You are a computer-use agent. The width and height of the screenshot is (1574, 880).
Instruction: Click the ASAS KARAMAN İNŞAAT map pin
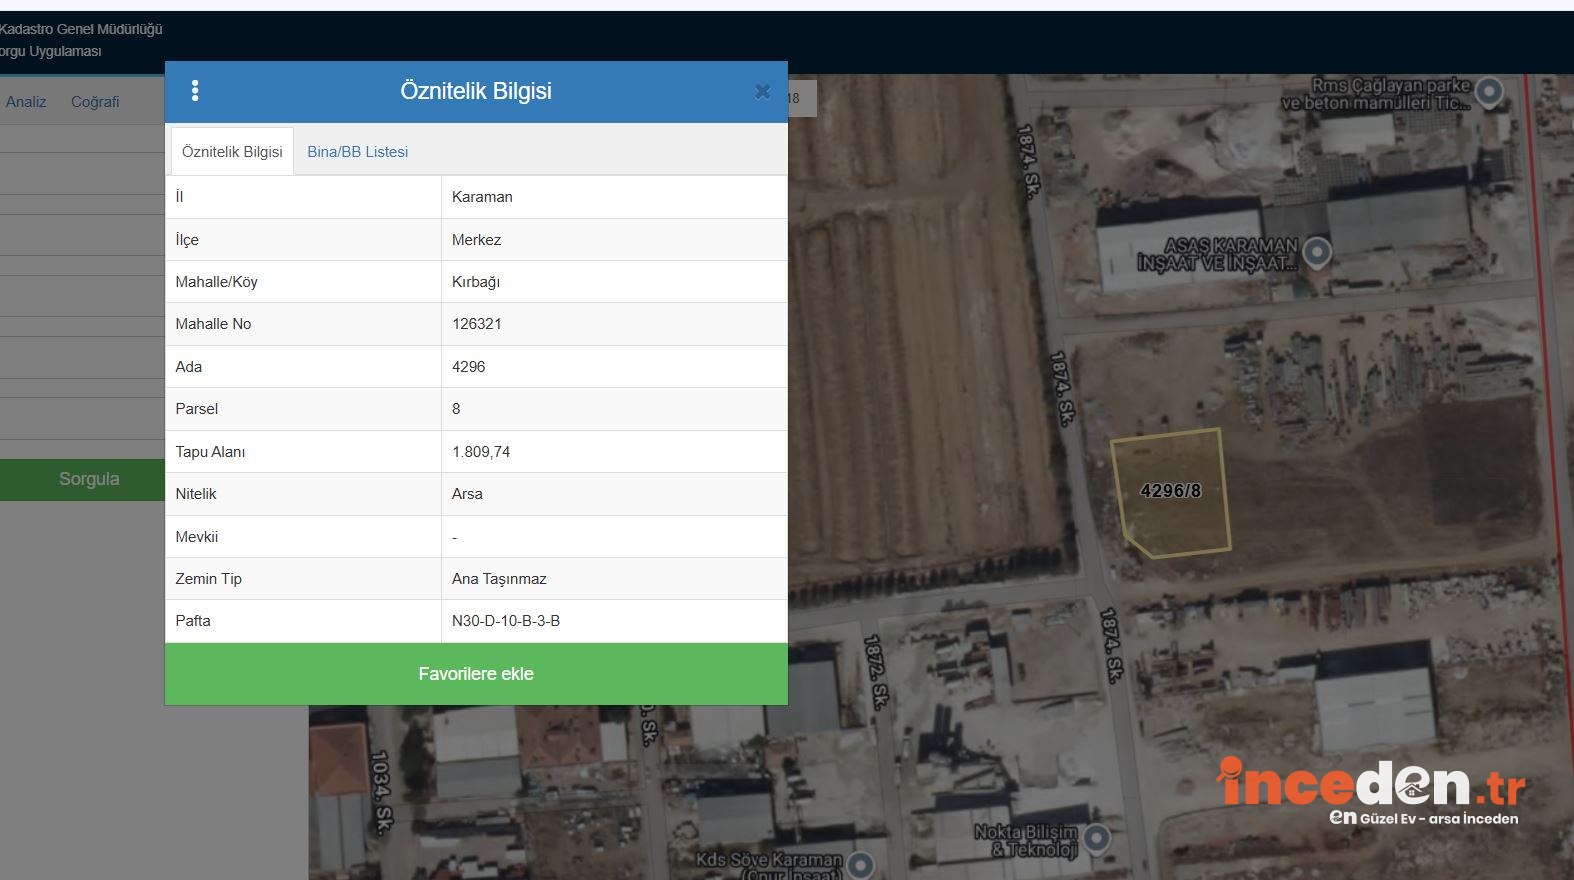click(x=1317, y=252)
